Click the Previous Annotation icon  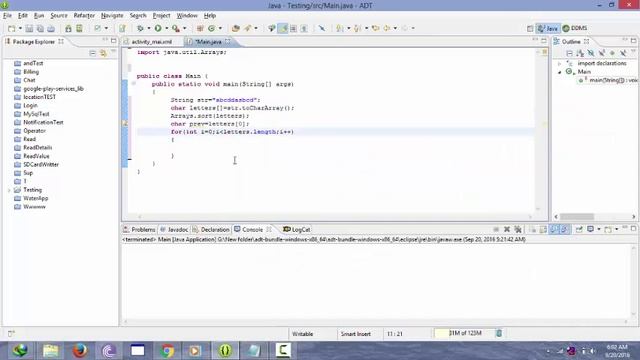click(x=358, y=28)
